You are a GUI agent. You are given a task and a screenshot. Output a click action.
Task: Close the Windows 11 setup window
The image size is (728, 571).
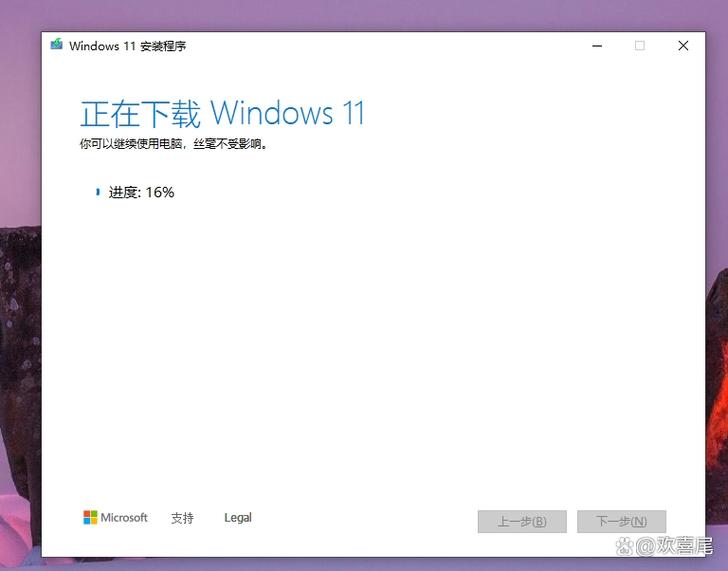683,45
